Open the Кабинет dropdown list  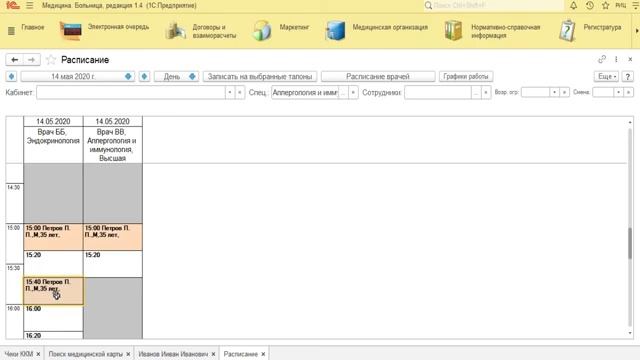click(230, 93)
